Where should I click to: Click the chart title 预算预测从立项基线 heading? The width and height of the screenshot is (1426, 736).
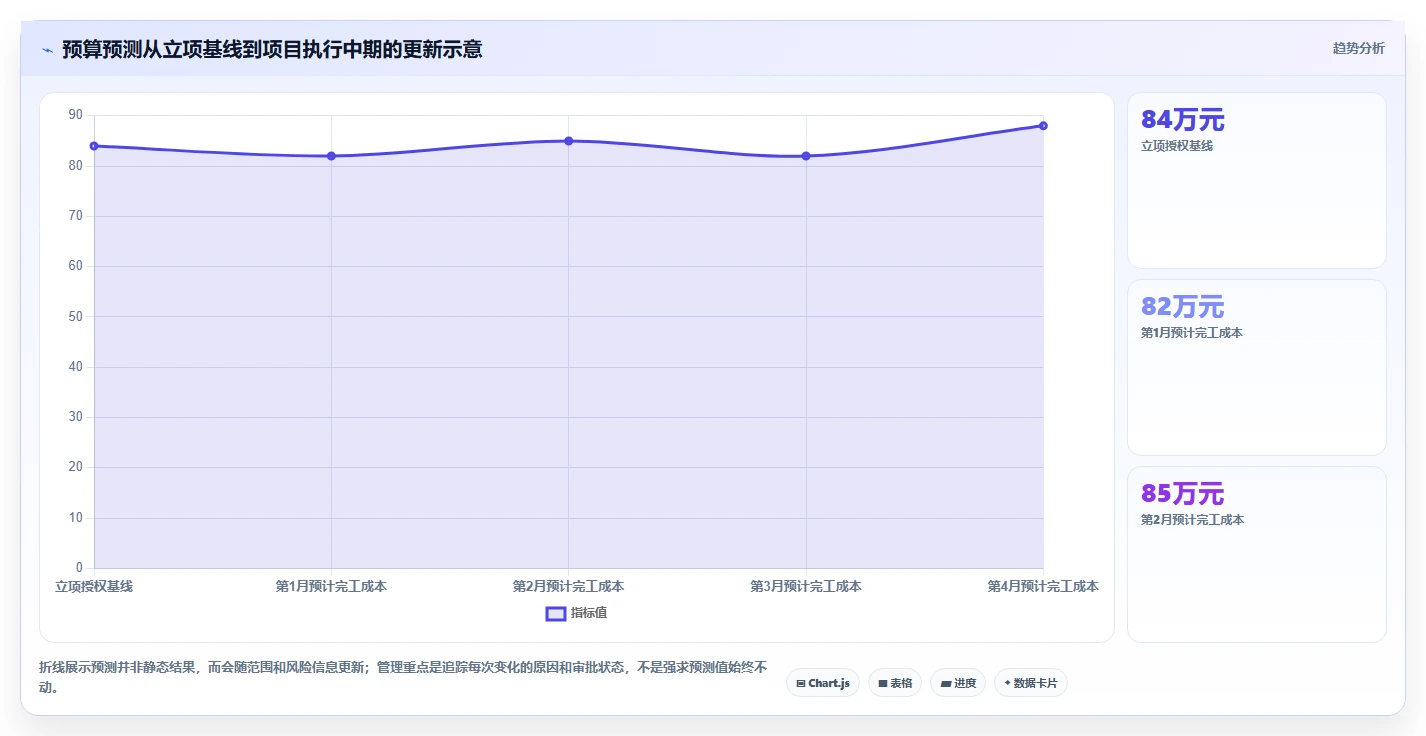[x=272, y=49]
